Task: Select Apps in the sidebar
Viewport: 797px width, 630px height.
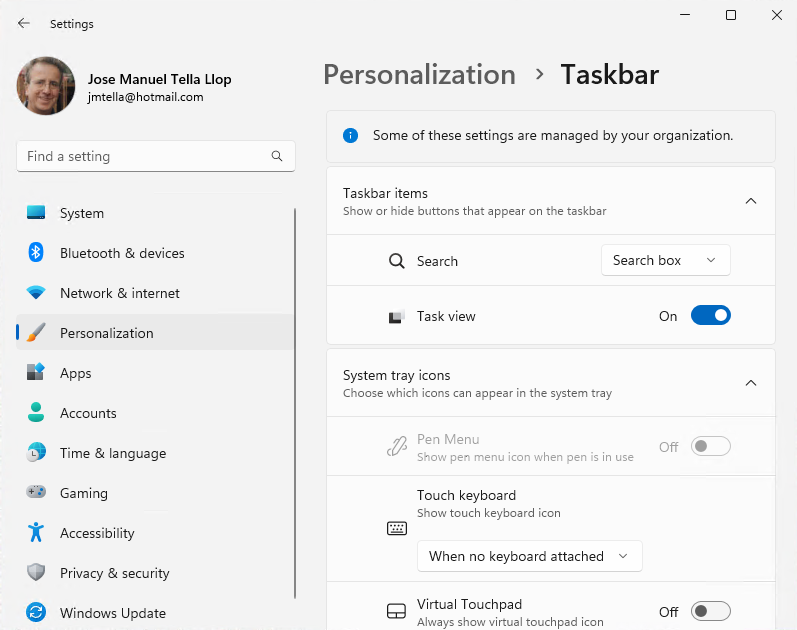Action: coord(155,373)
